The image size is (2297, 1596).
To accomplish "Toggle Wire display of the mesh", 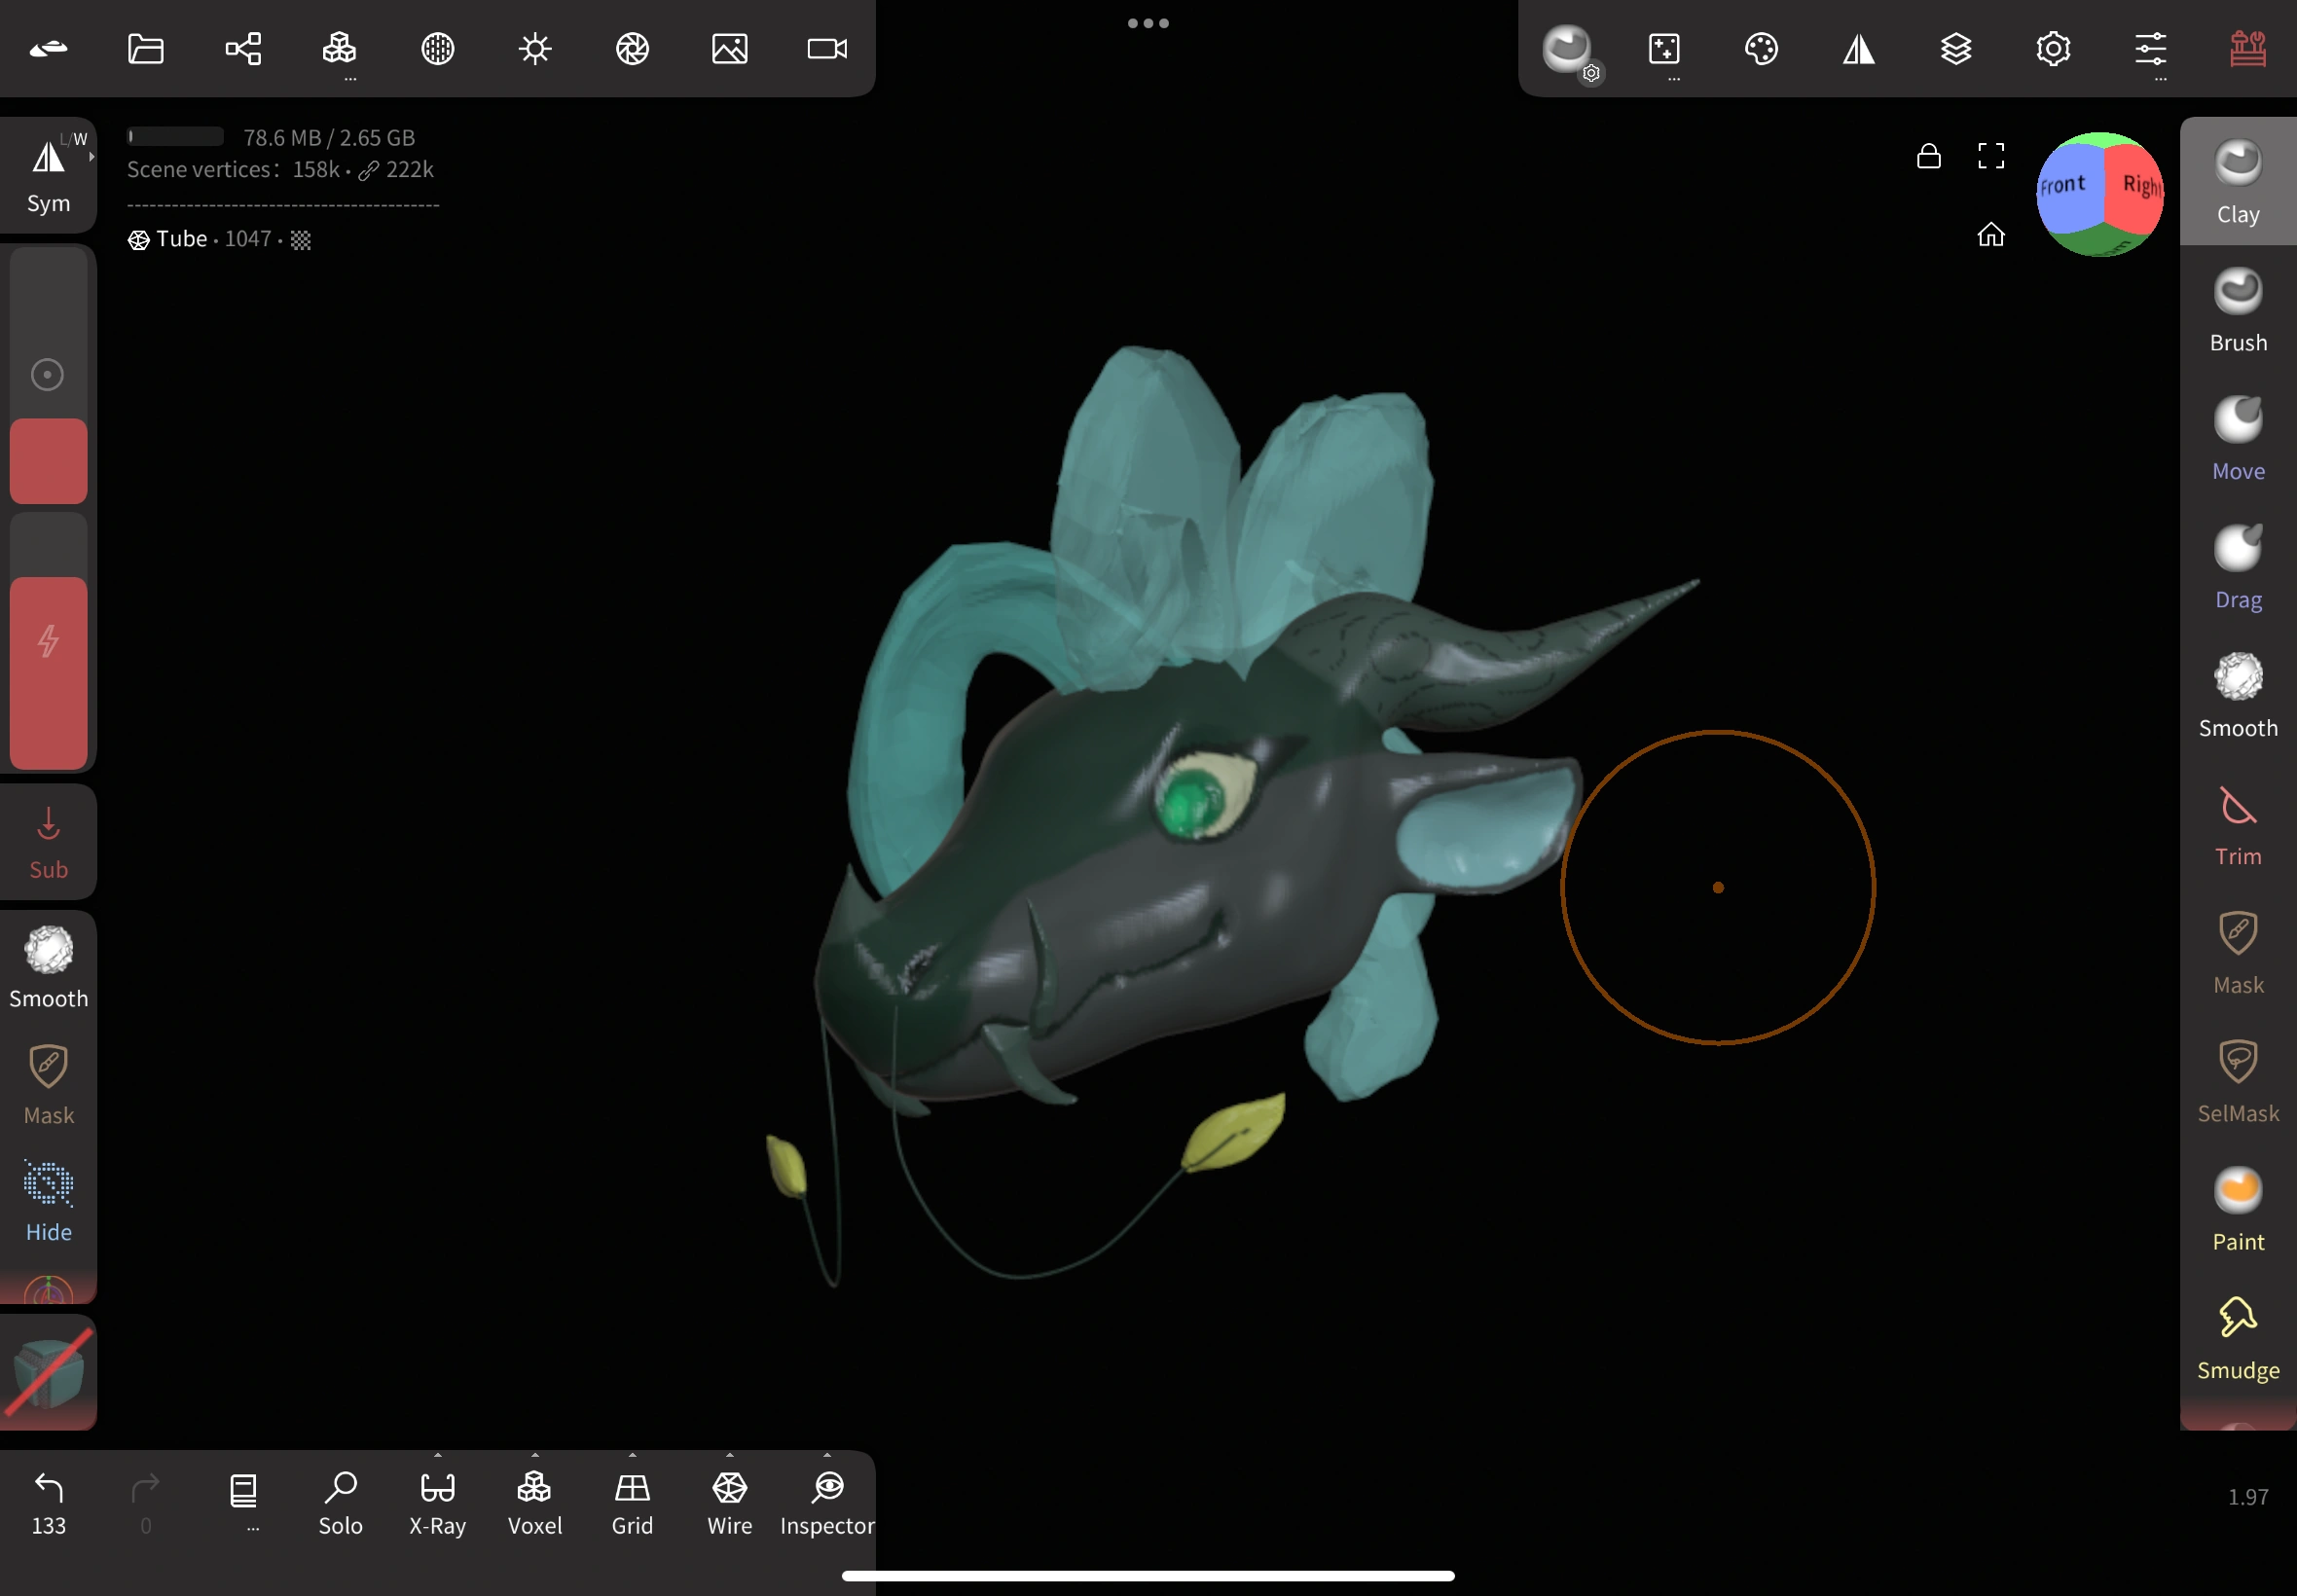I will click(727, 1500).
